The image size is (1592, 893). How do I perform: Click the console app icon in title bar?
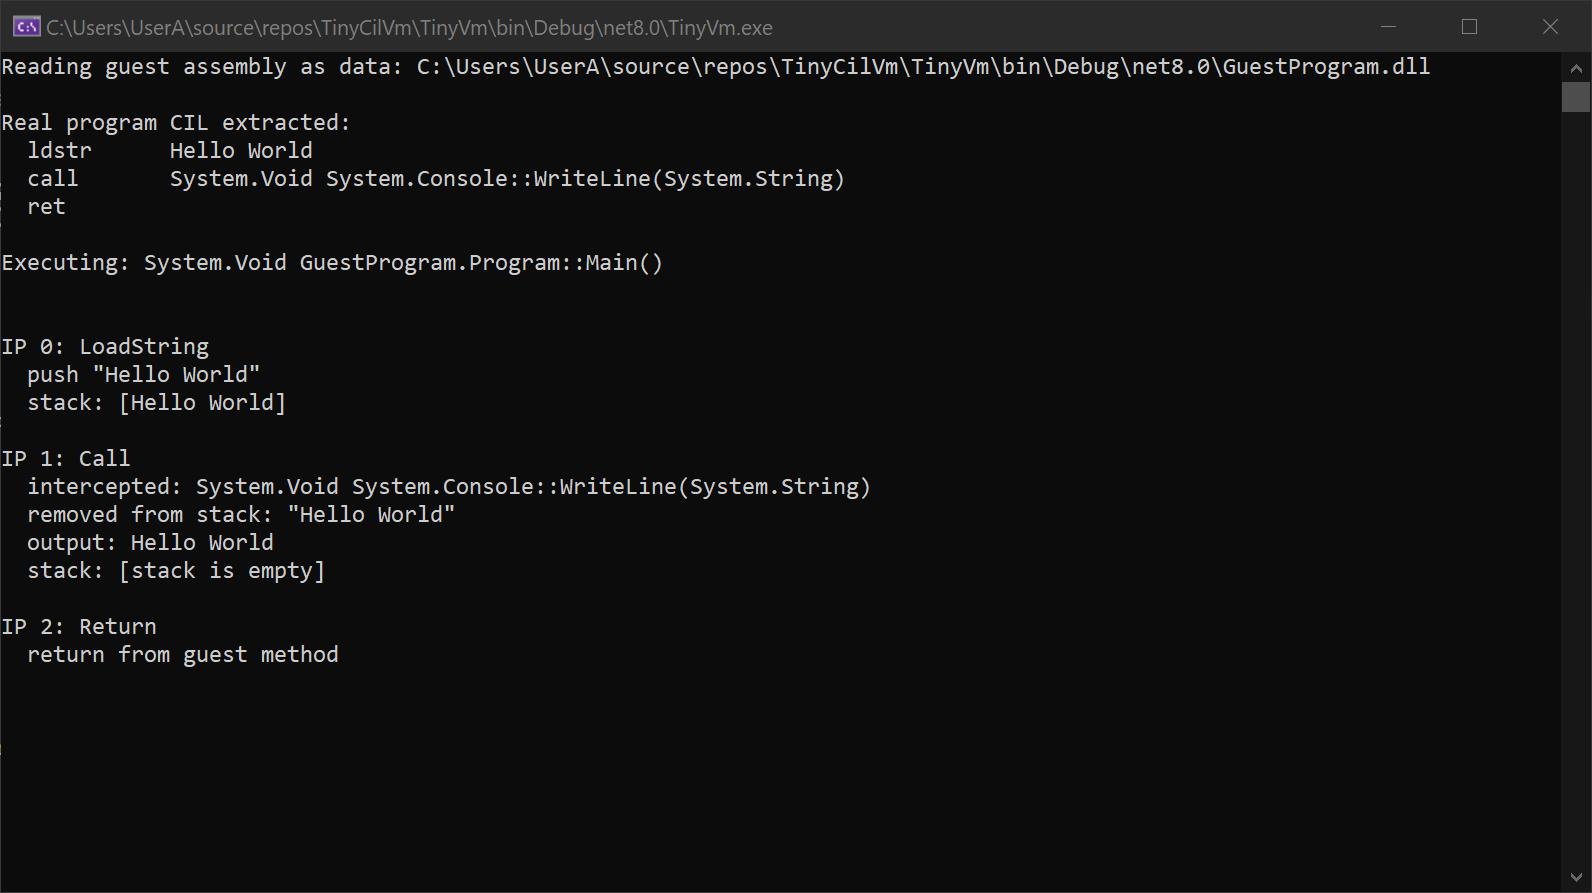pos(26,27)
